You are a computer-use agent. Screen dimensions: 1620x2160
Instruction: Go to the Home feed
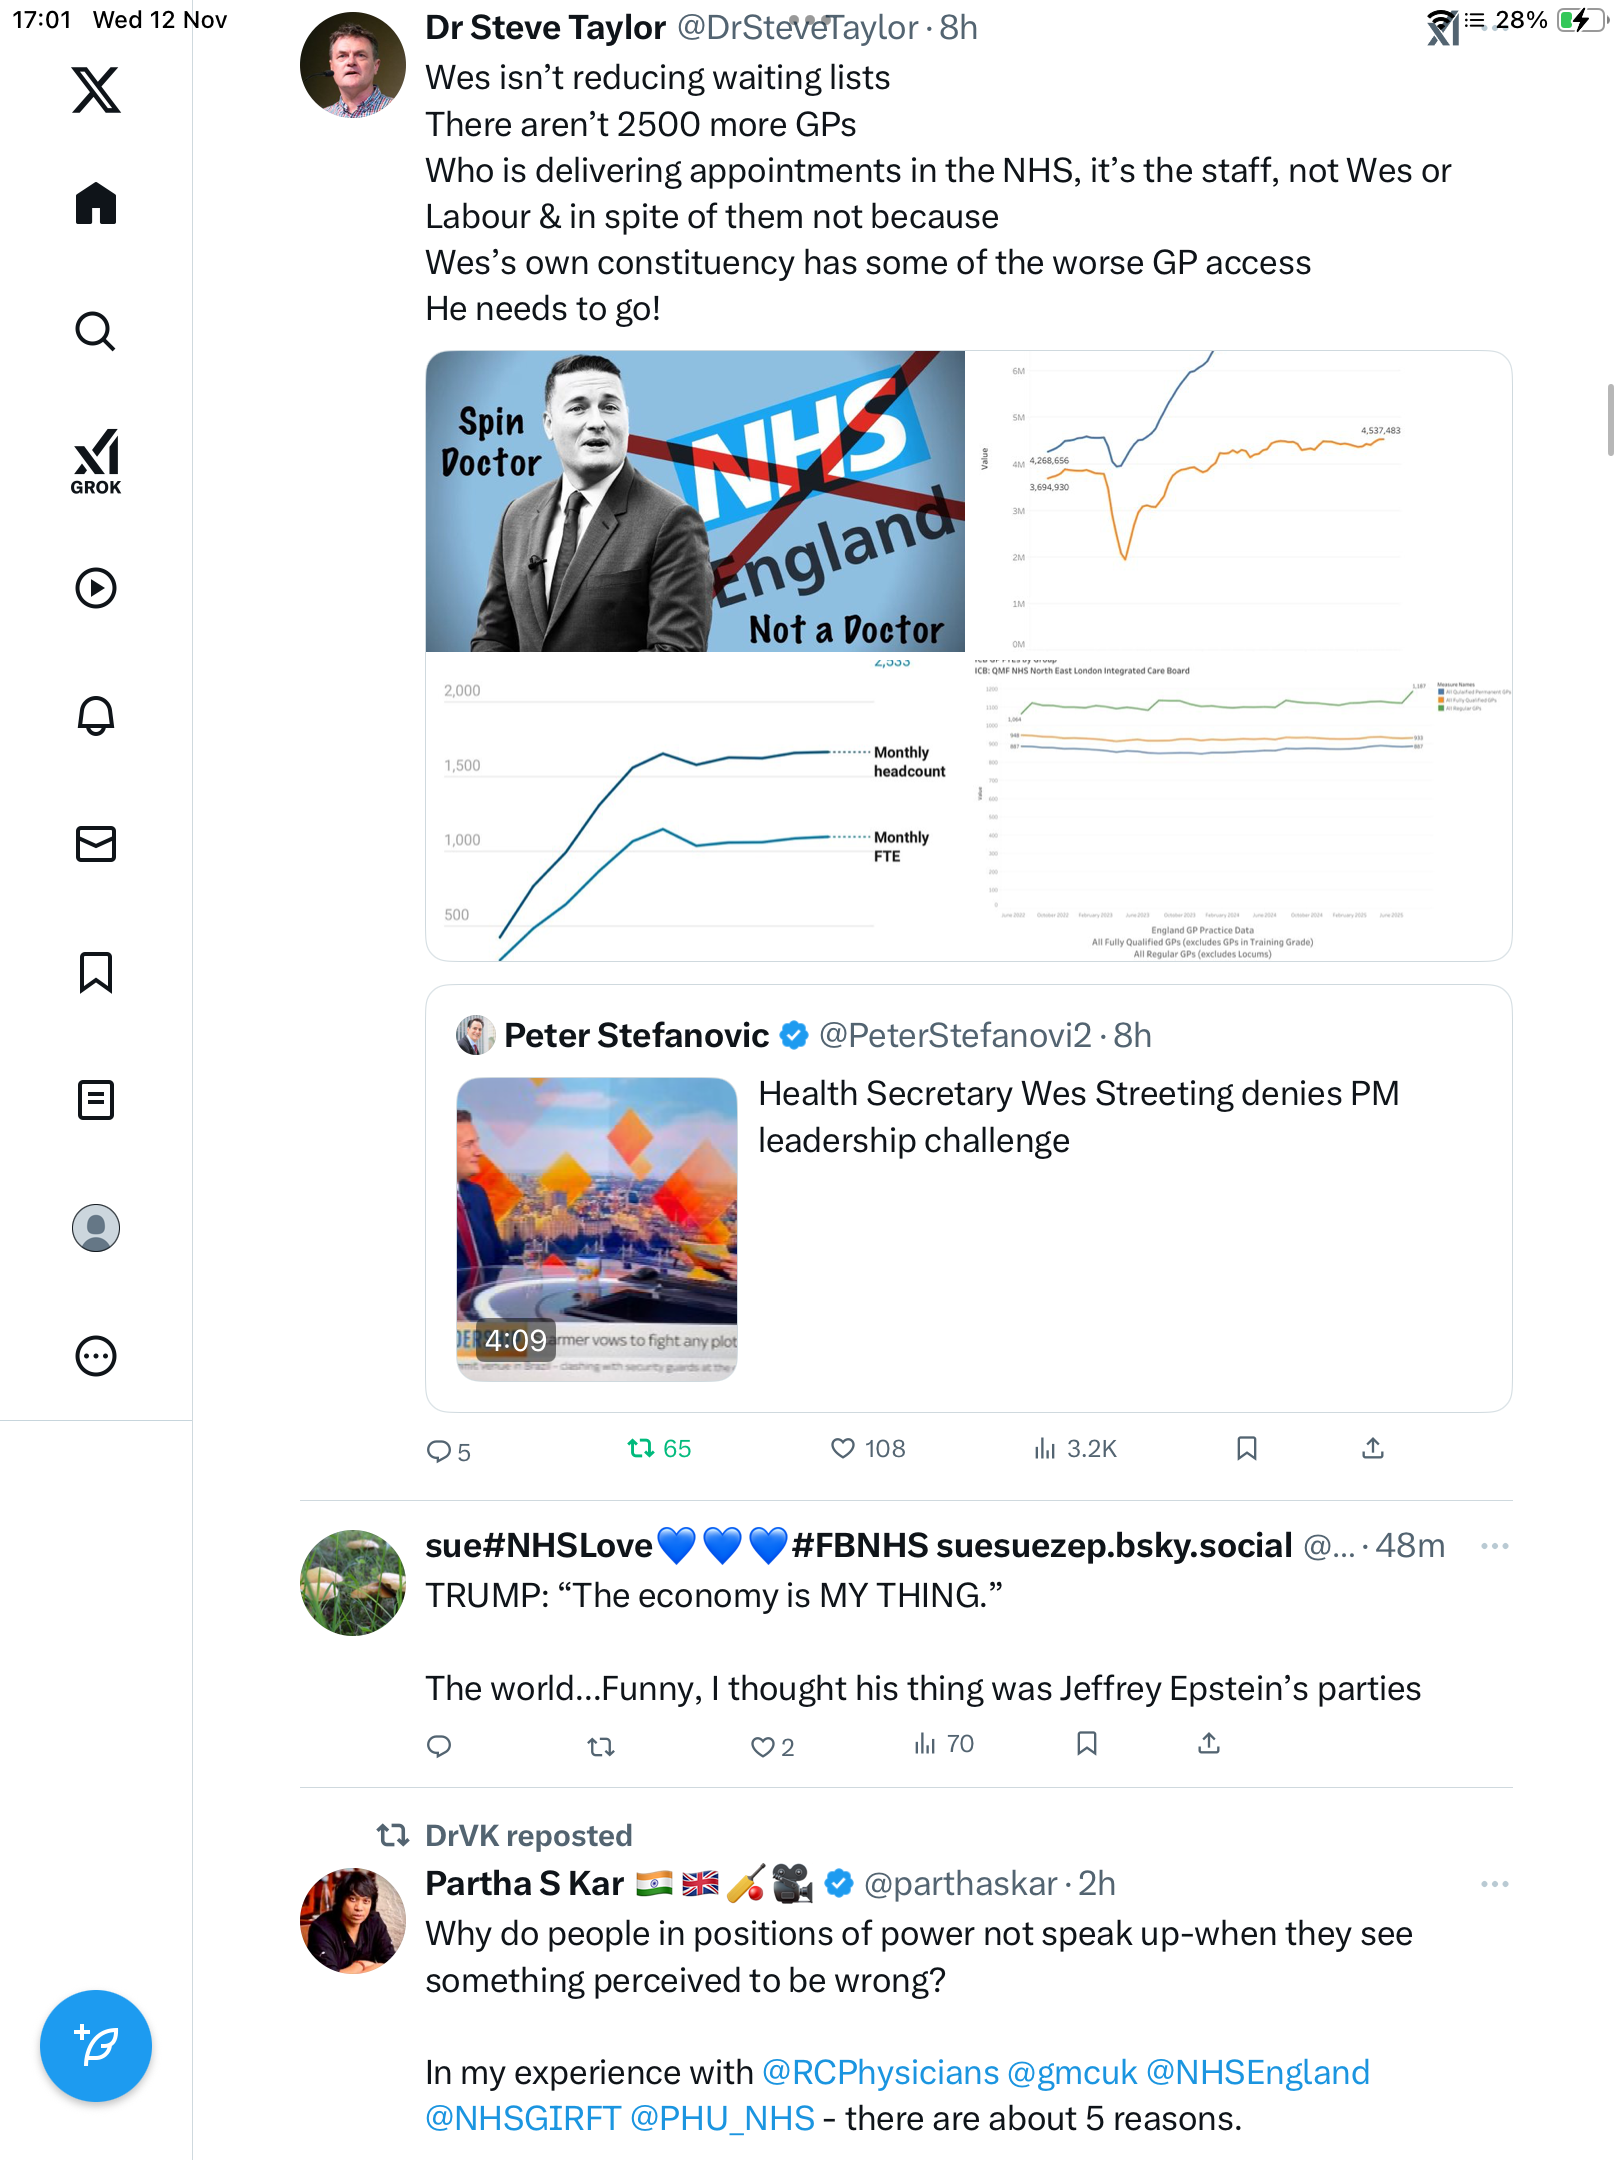click(96, 204)
